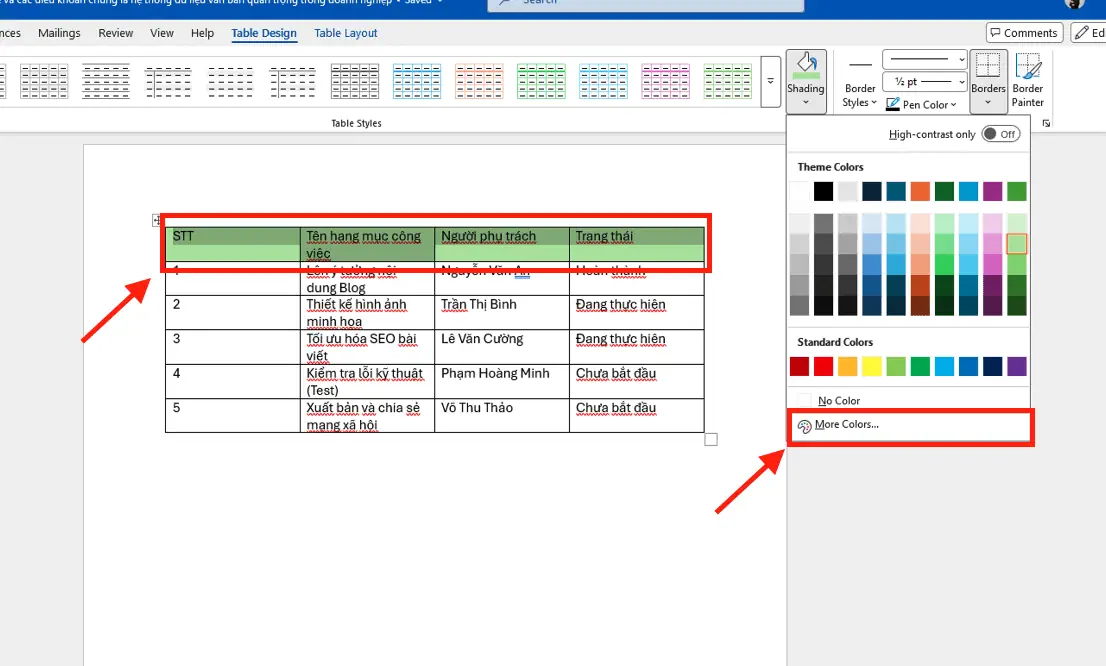Click the 'Lê Văn Cường' table cell
This screenshot has height=666, width=1106.
[482, 339]
